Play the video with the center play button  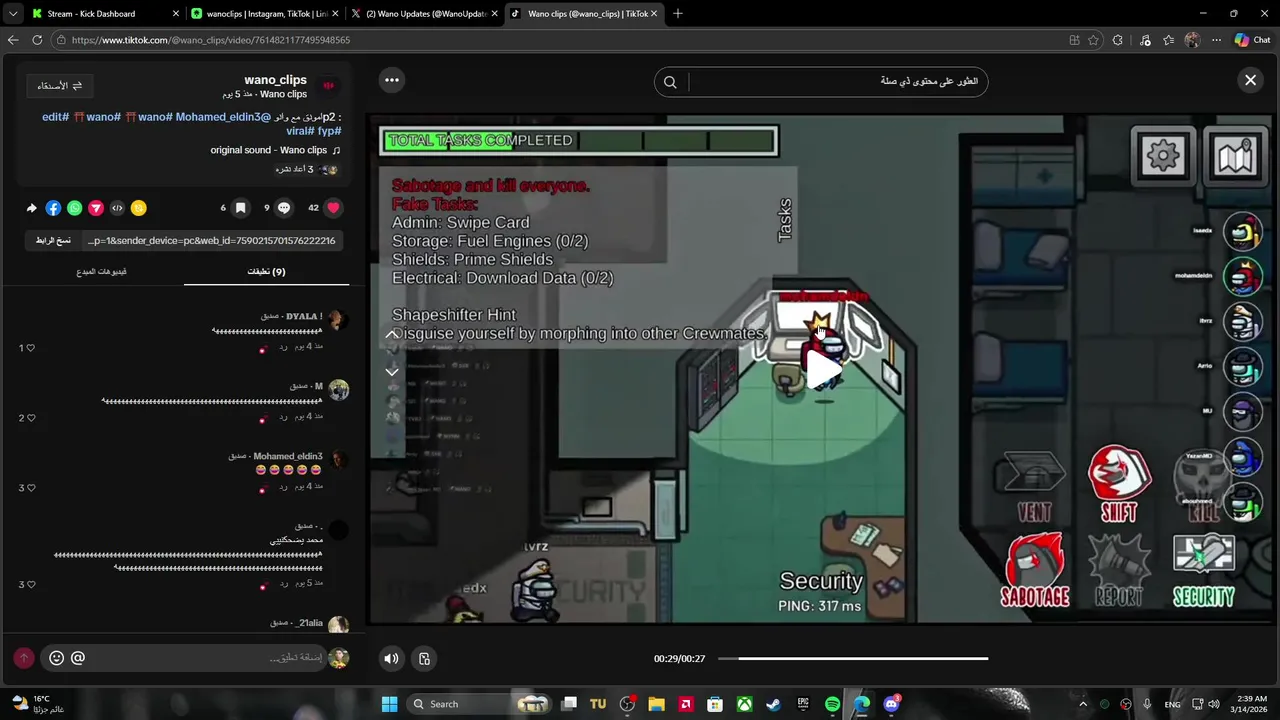click(x=824, y=370)
